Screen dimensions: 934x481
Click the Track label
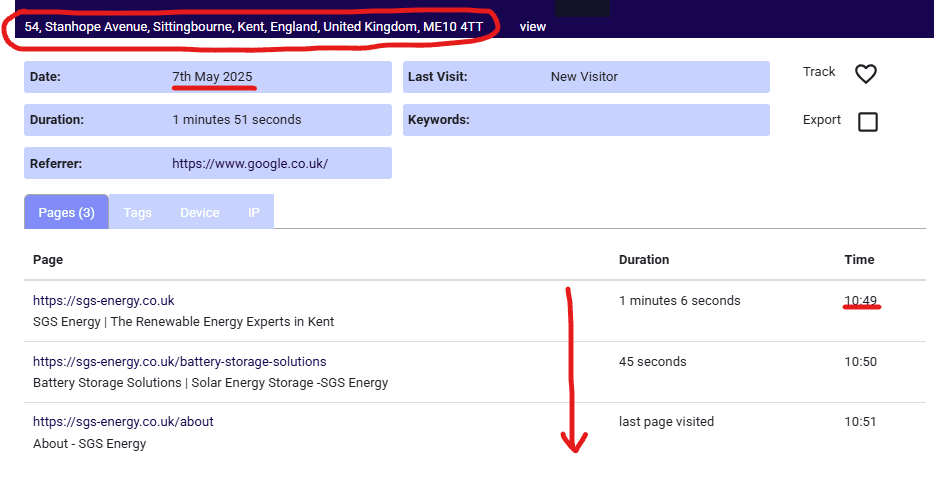click(819, 71)
